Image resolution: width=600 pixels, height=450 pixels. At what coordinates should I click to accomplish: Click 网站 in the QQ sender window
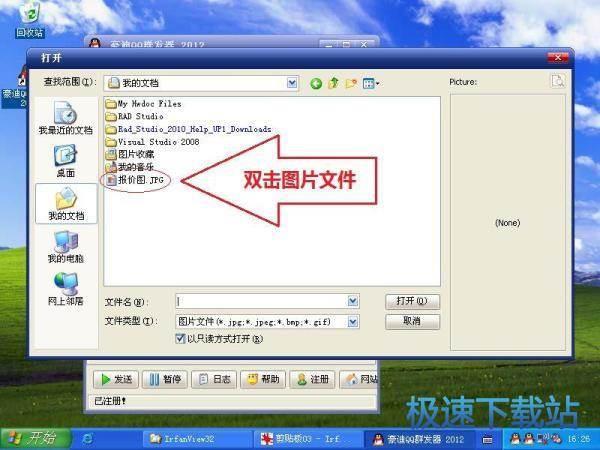tap(359, 379)
